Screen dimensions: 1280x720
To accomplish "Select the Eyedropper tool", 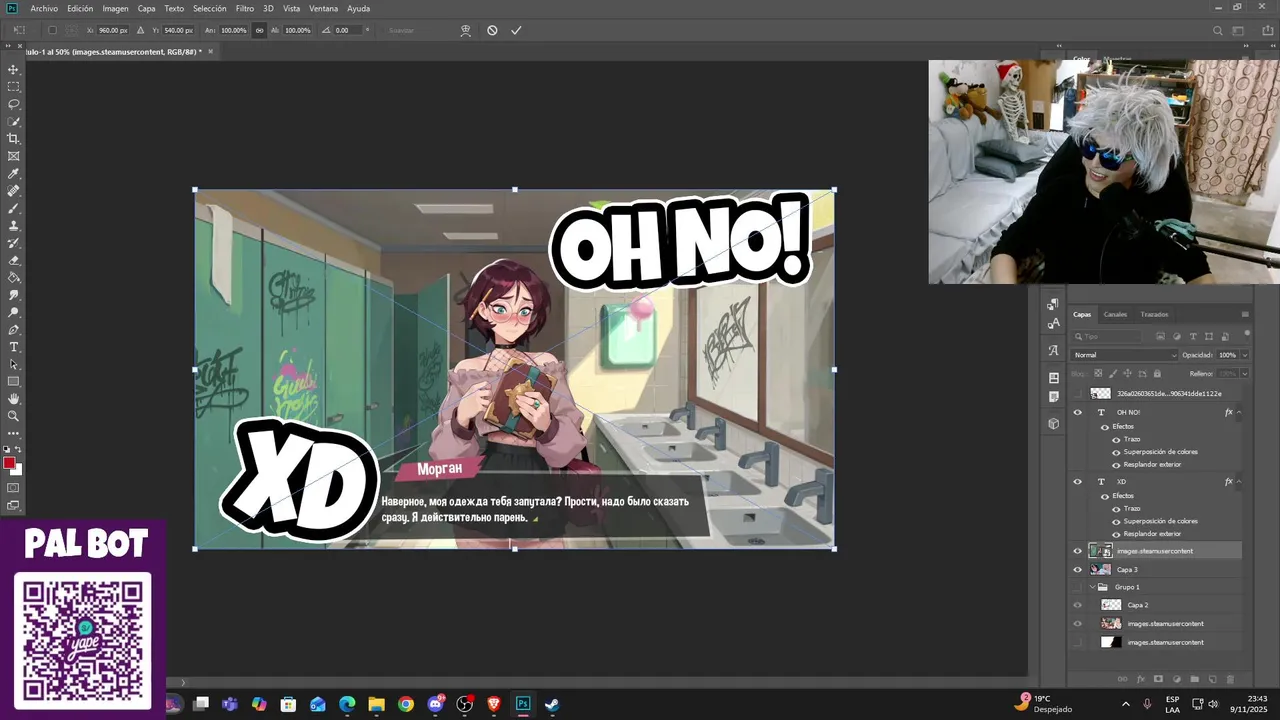I will pos(13,174).
